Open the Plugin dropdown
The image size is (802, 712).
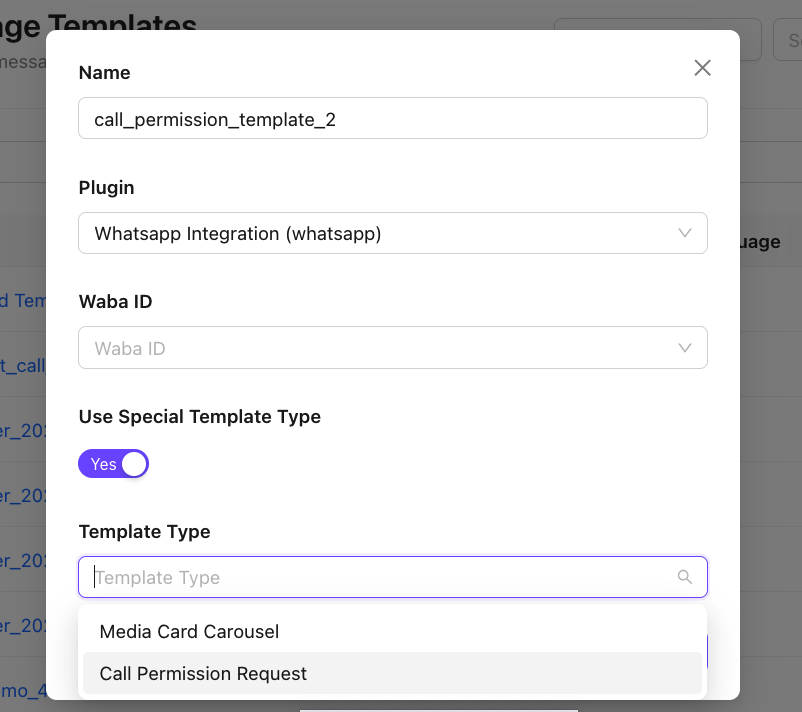pos(393,233)
